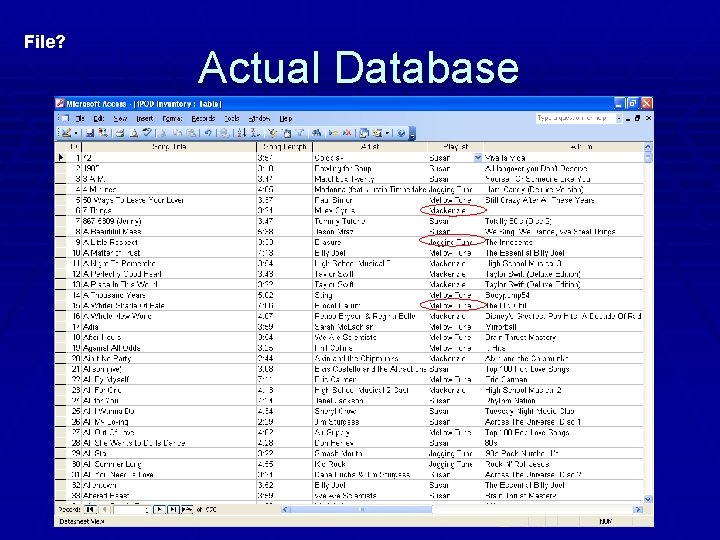Screen dimensions: 720x540
Task: Open the Tools menu
Action: (x=232, y=118)
